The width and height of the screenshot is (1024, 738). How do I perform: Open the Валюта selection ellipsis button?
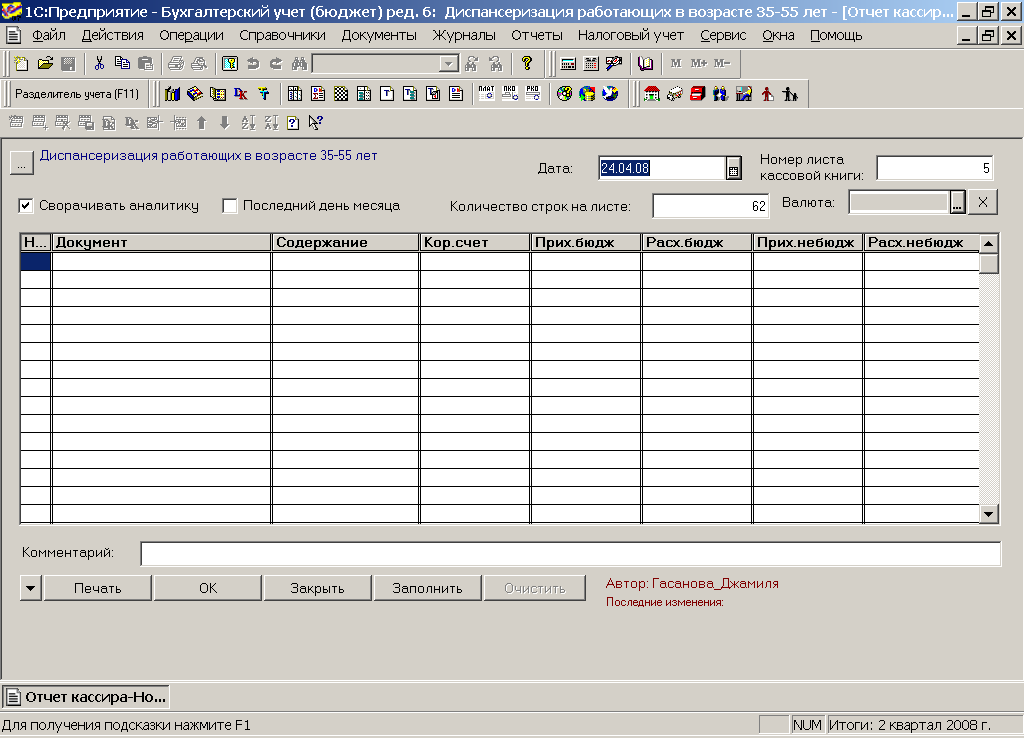pos(957,202)
